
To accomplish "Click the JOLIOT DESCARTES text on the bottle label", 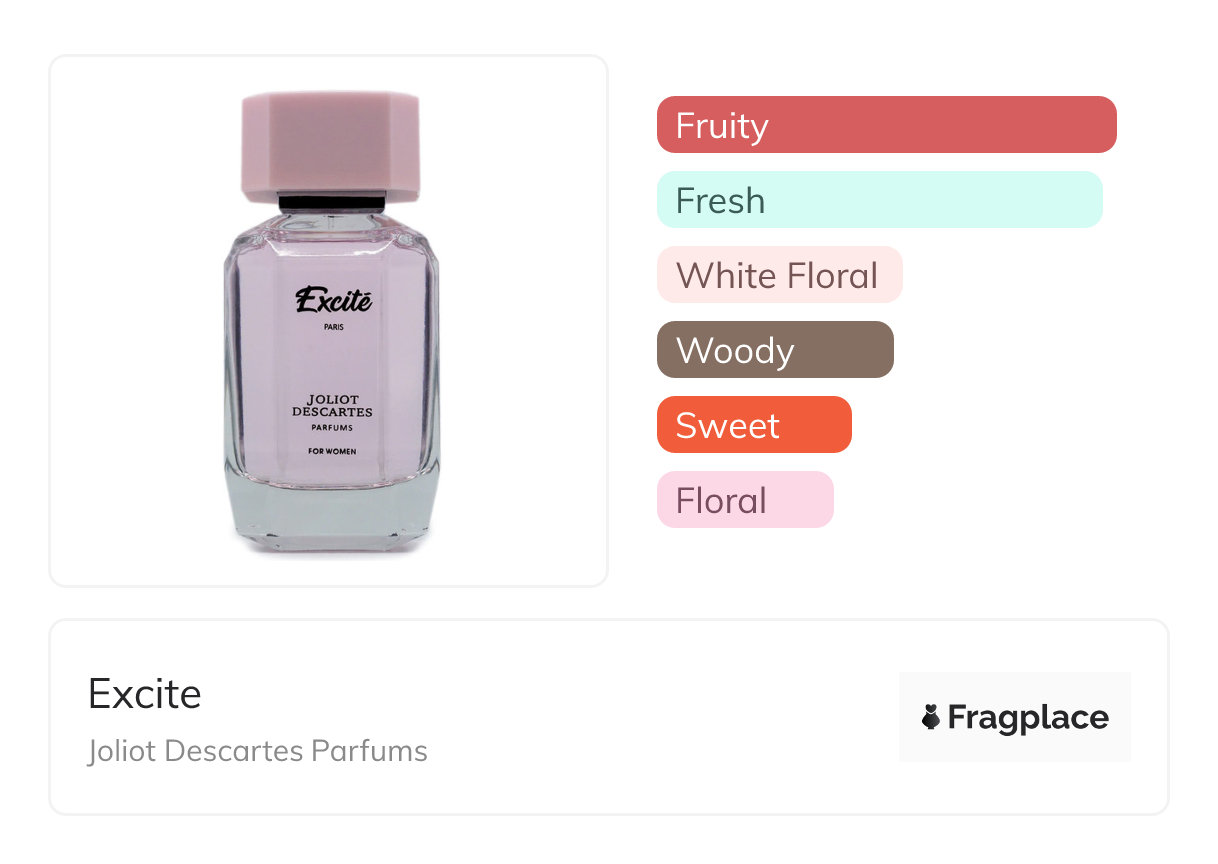I will click(332, 407).
